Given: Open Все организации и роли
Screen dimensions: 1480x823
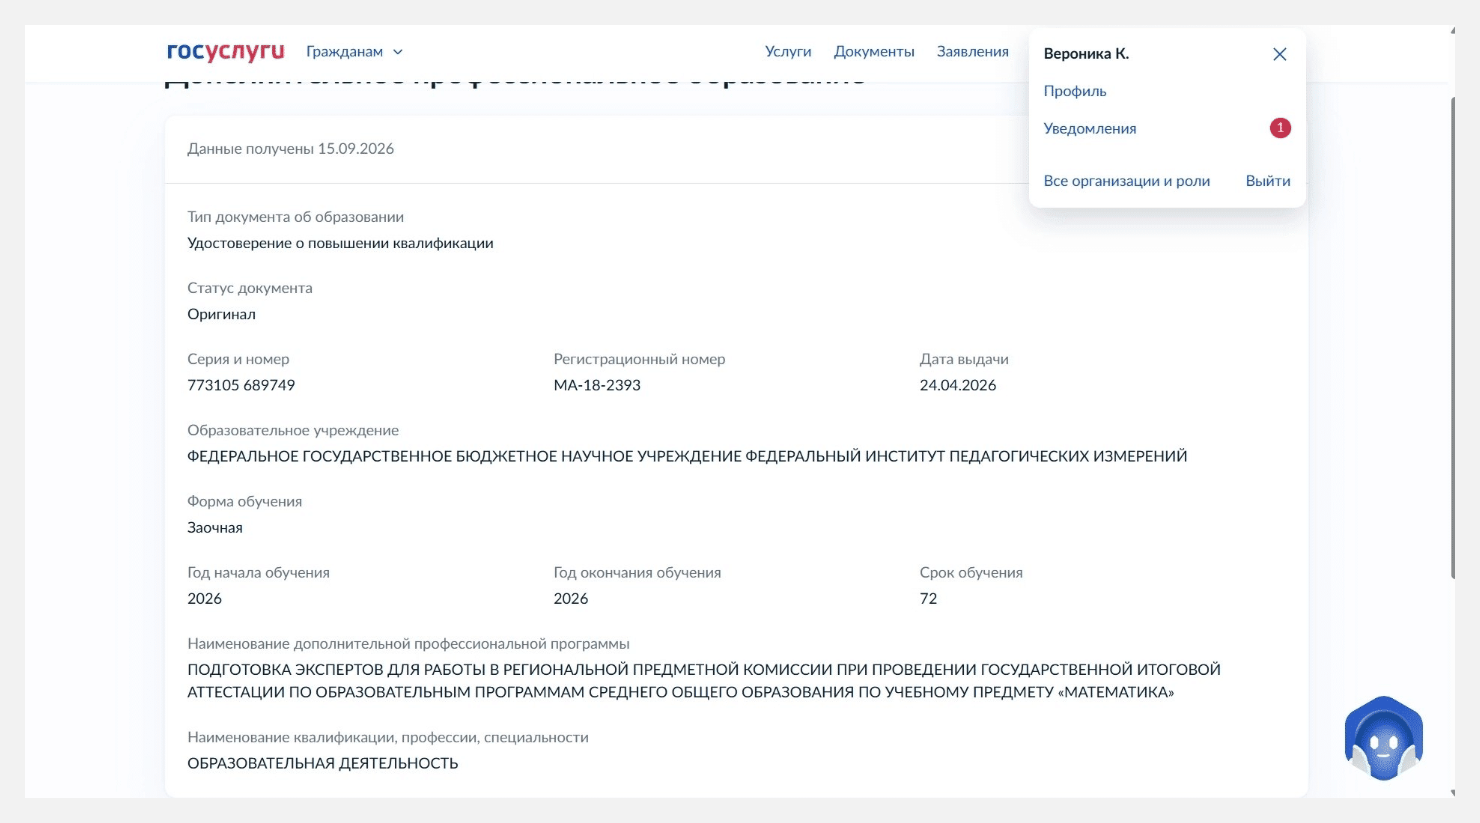Looking at the screenshot, I should [x=1127, y=181].
